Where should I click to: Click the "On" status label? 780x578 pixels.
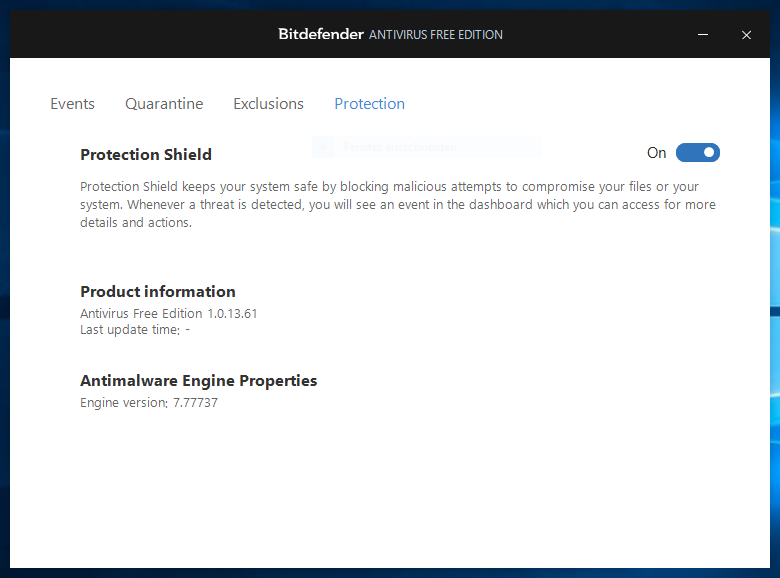(x=656, y=153)
